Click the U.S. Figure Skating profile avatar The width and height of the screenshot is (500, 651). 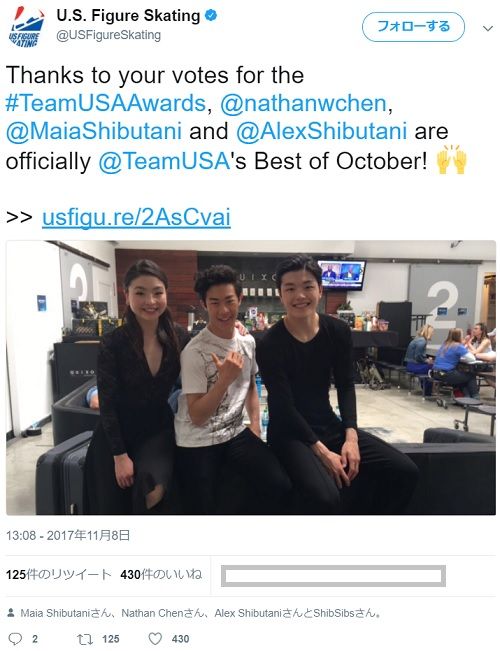pos(27,27)
